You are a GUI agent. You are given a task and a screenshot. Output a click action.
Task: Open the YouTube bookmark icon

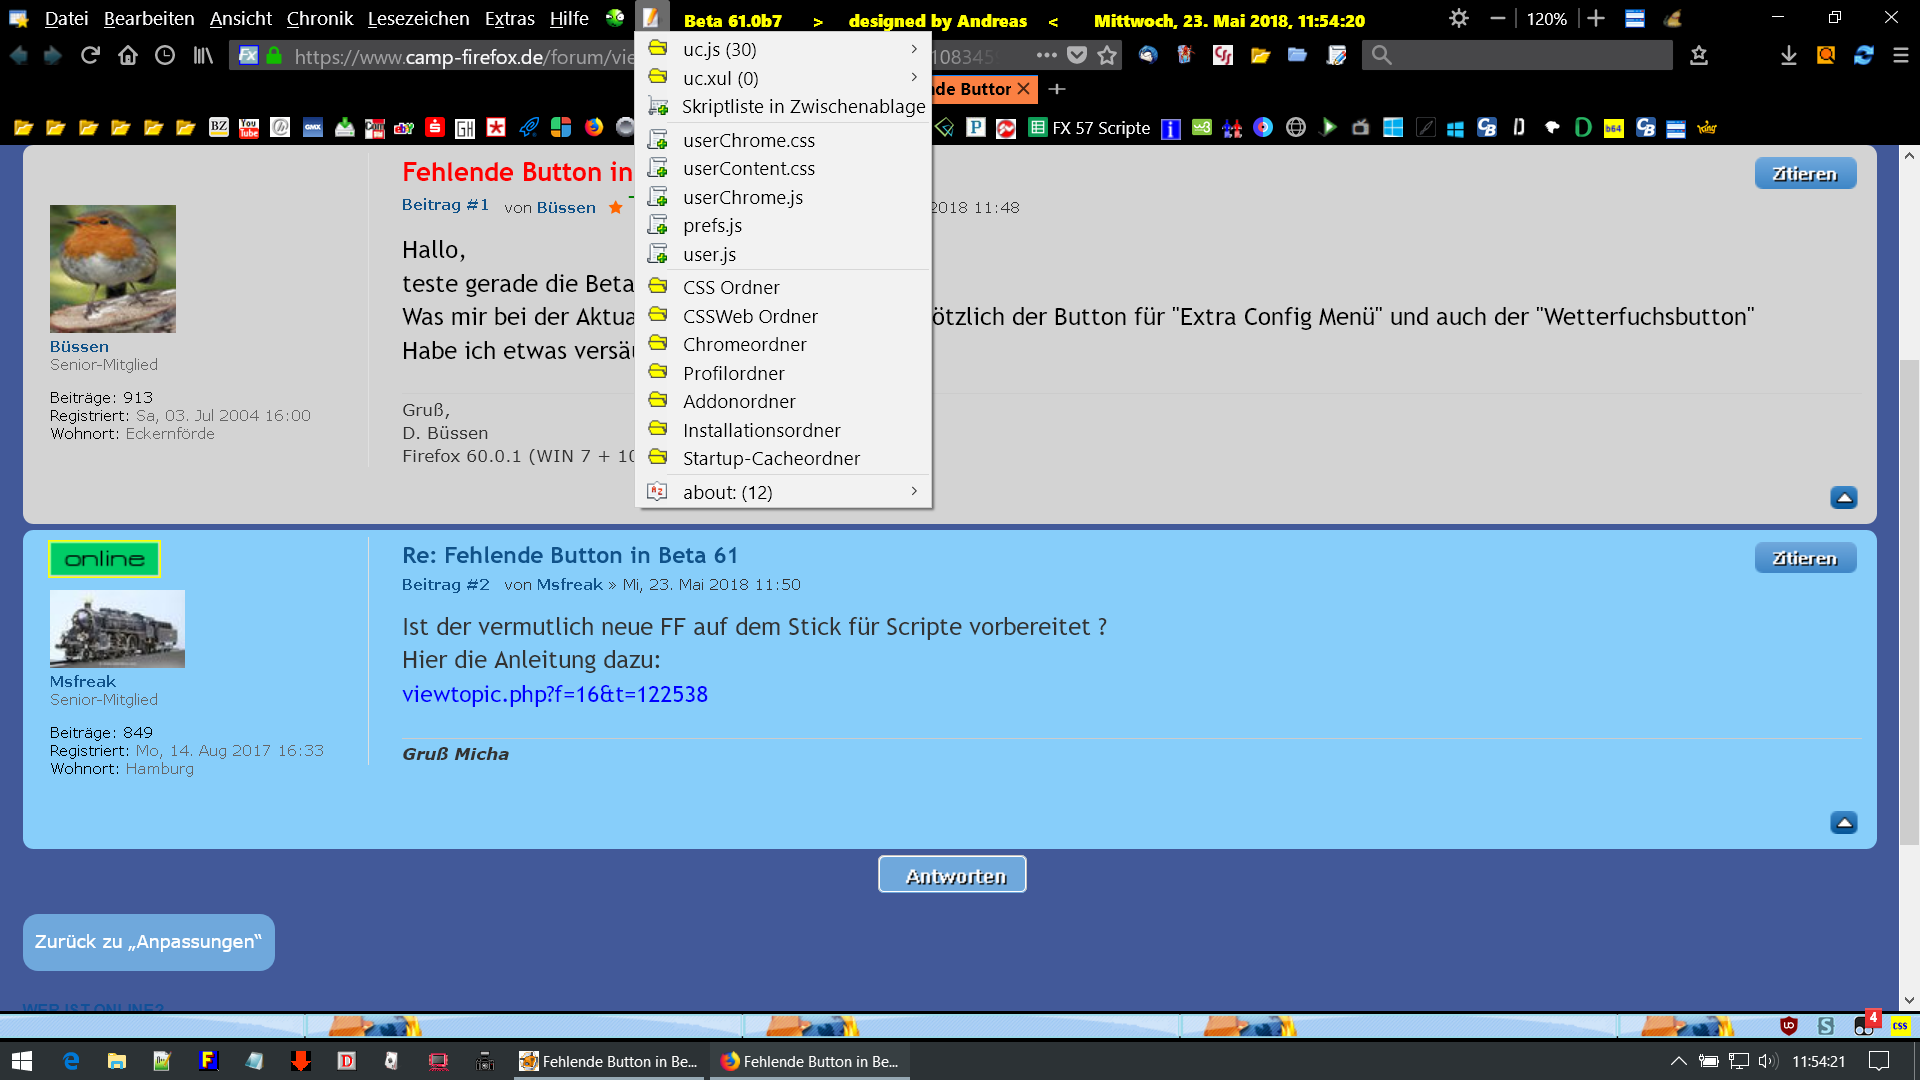[249, 128]
